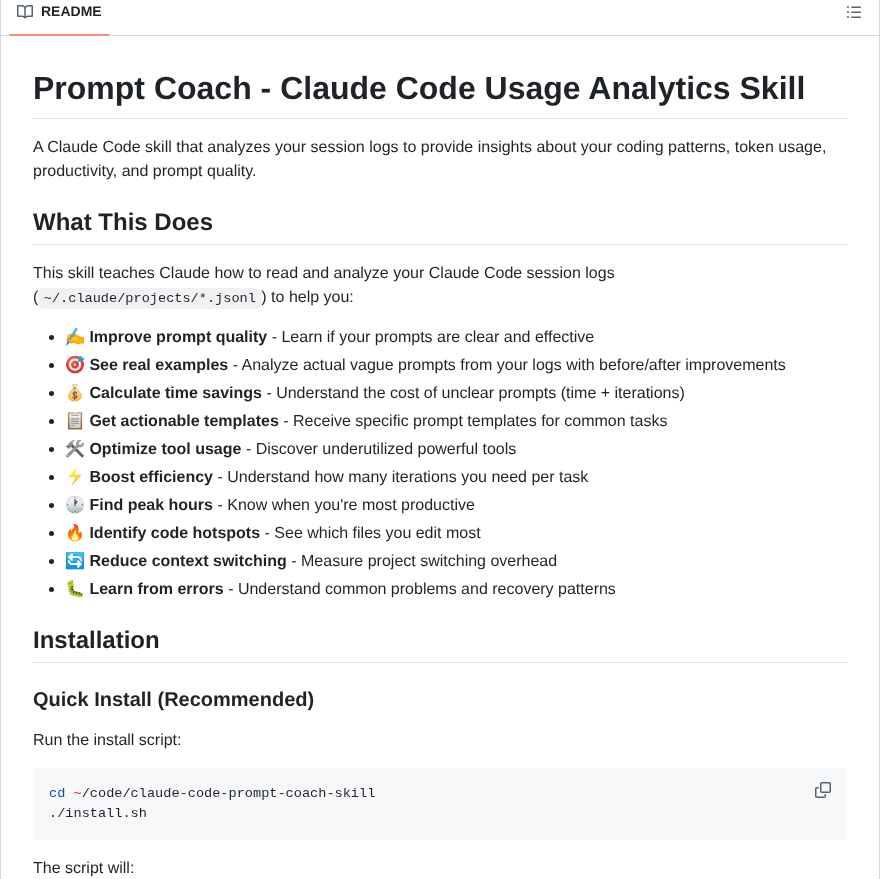Click the Quick Install (Recommended) heading
The width and height of the screenshot is (880, 879).
click(173, 699)
